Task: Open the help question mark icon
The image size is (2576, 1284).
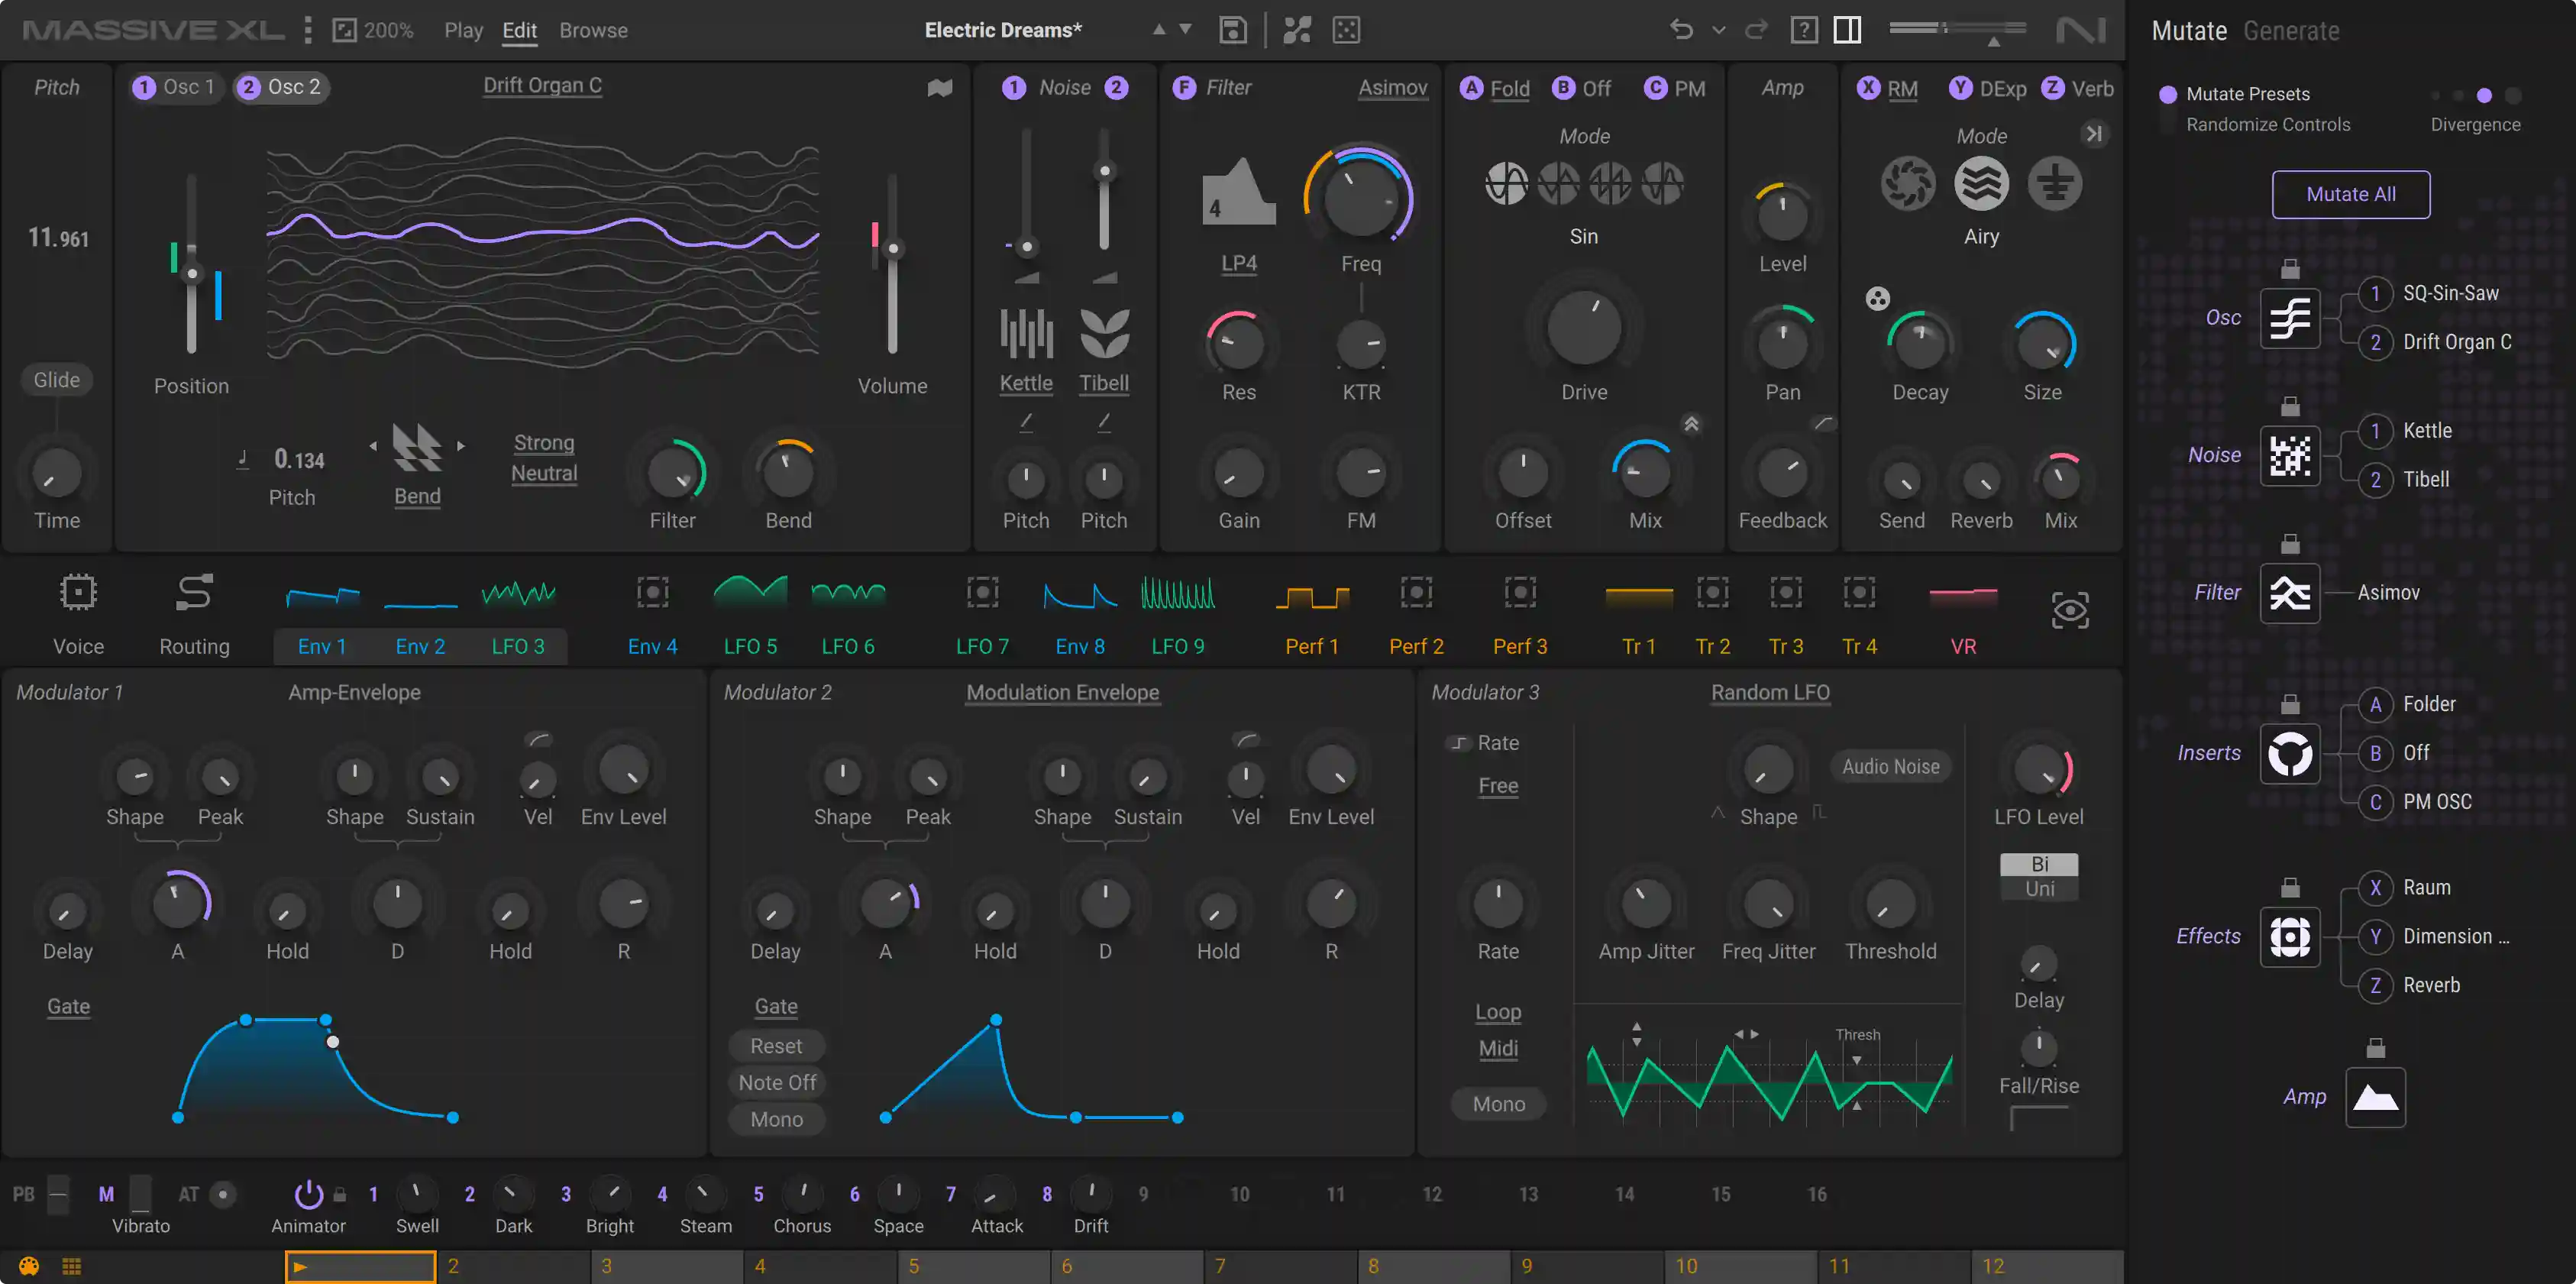Action: pyautogui.click(x=1804, y=30)
